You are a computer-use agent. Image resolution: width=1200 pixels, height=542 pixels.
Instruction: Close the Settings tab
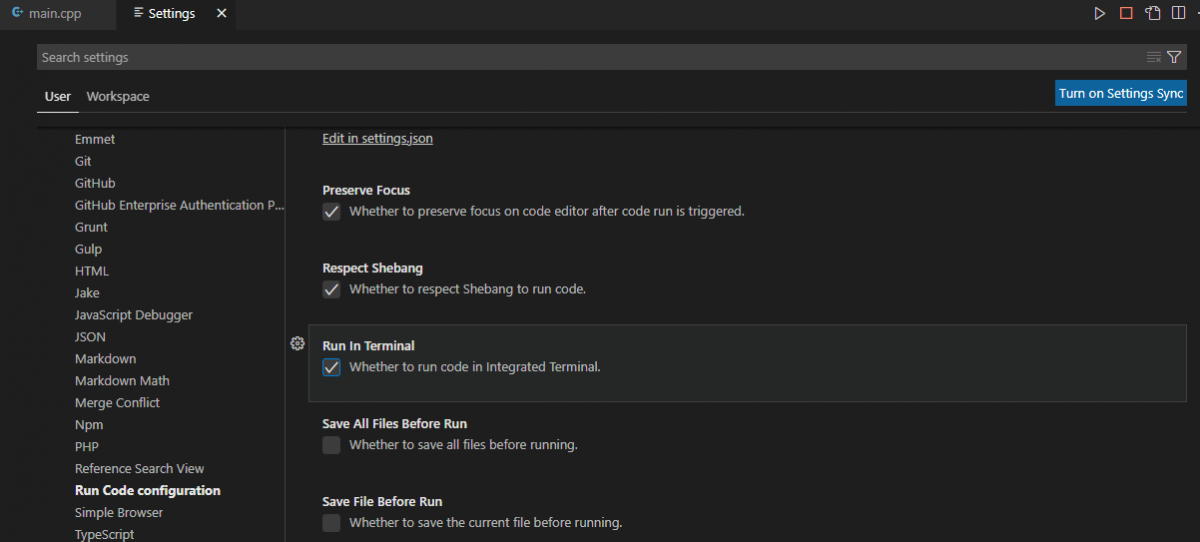click(x=222, y=14)
